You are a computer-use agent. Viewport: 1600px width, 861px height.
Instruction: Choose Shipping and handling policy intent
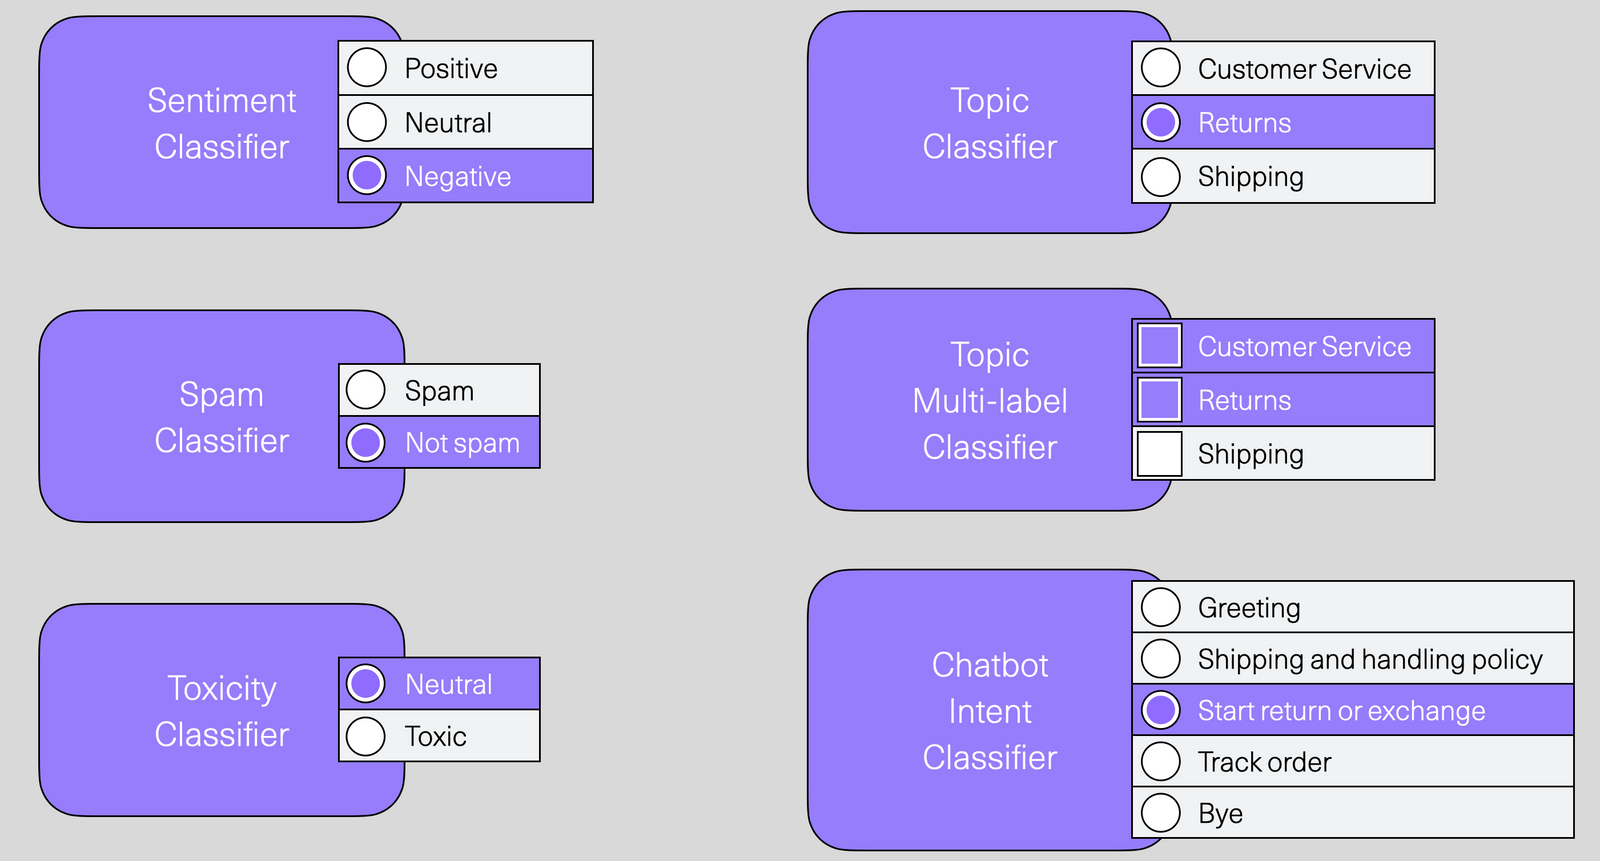pyautogui.click(x=1161, y=658)
